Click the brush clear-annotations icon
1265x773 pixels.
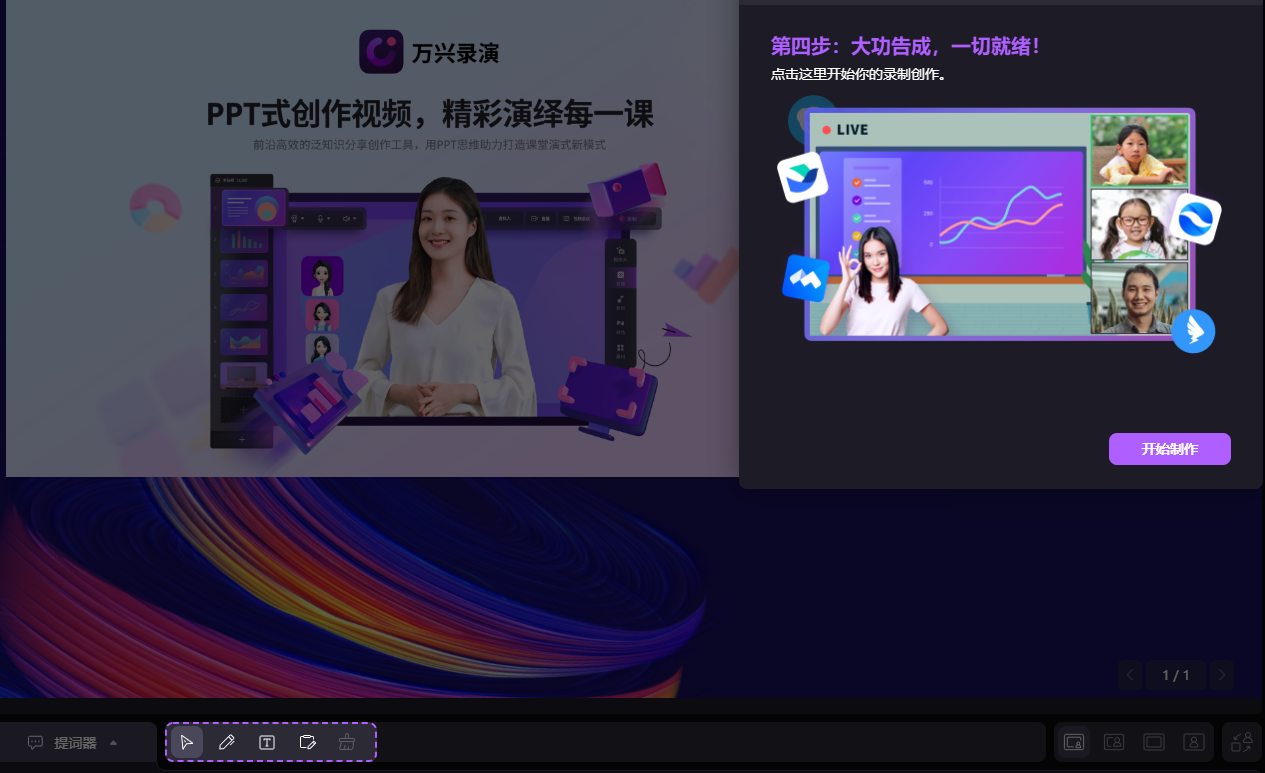coord(347,742)
